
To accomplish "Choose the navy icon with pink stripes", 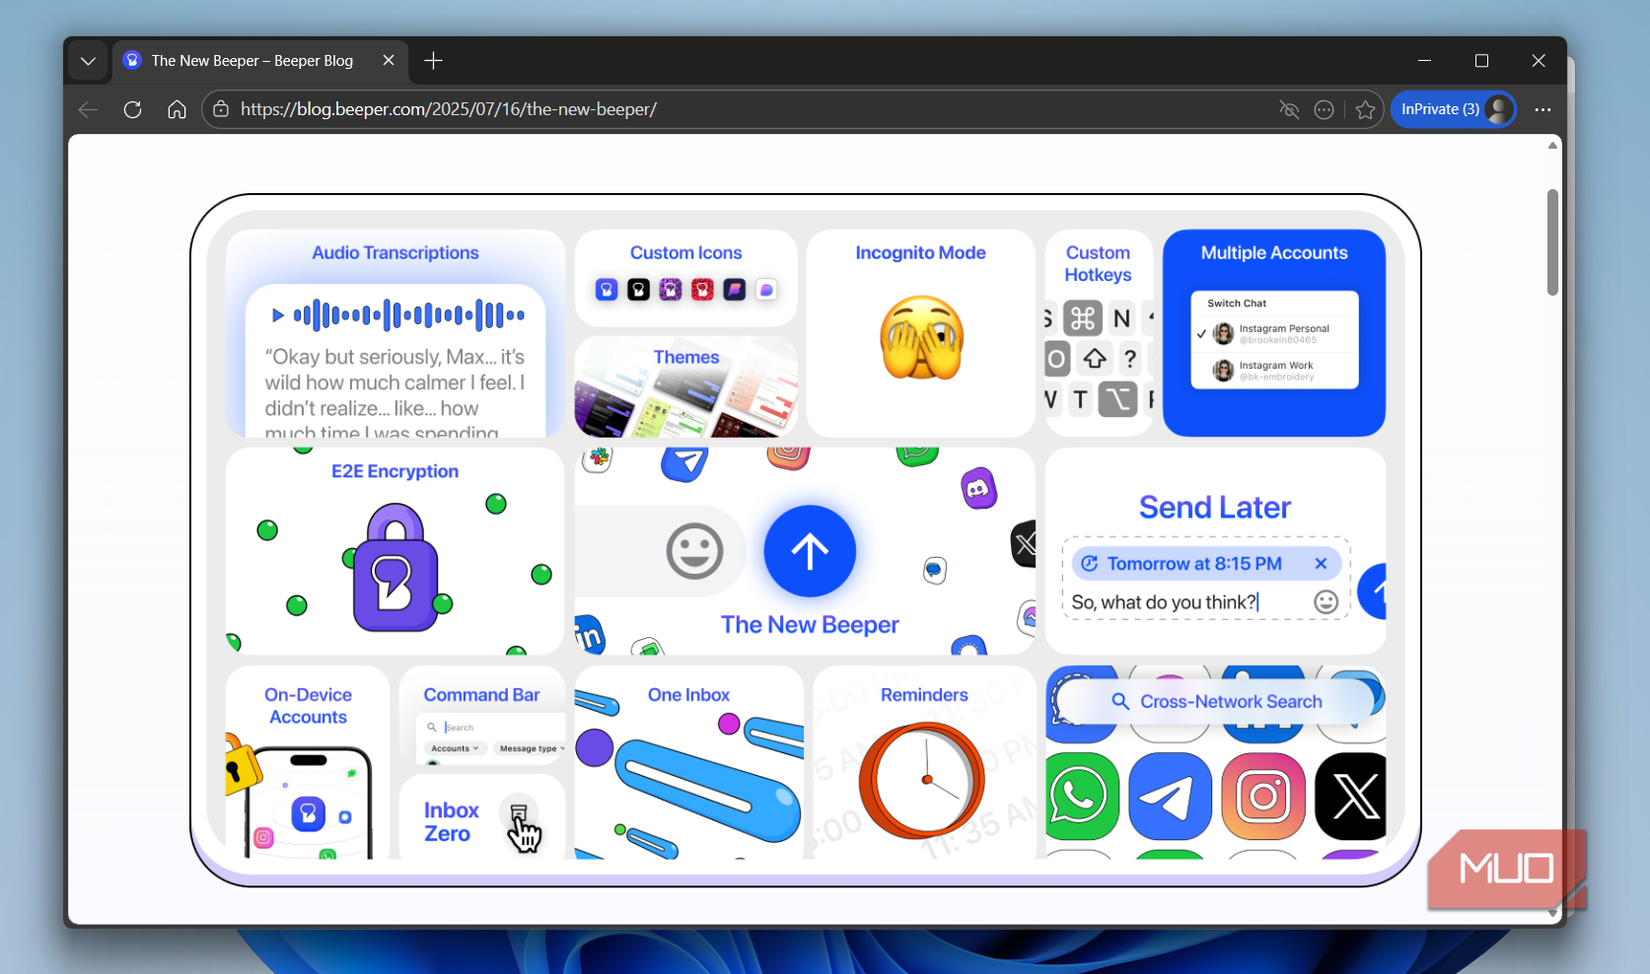I will [734, 290].
